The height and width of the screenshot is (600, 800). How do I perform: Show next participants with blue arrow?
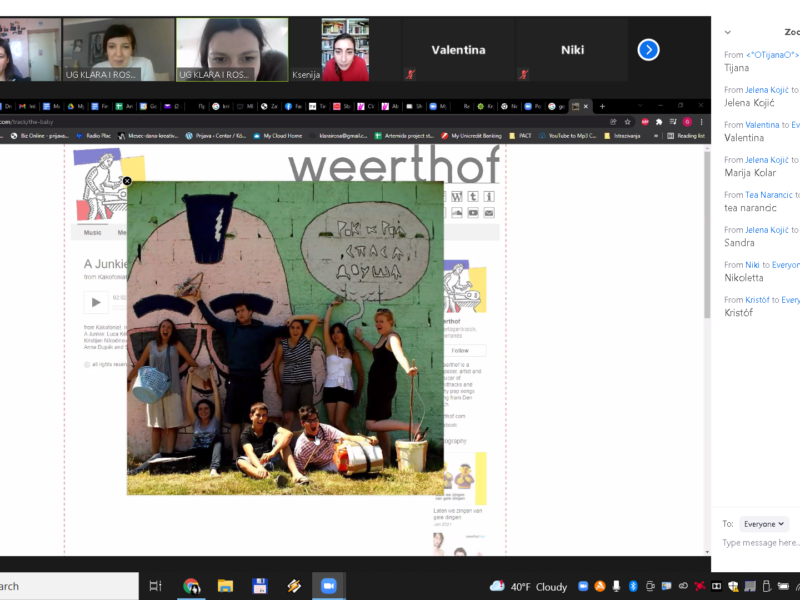(648, 50)
